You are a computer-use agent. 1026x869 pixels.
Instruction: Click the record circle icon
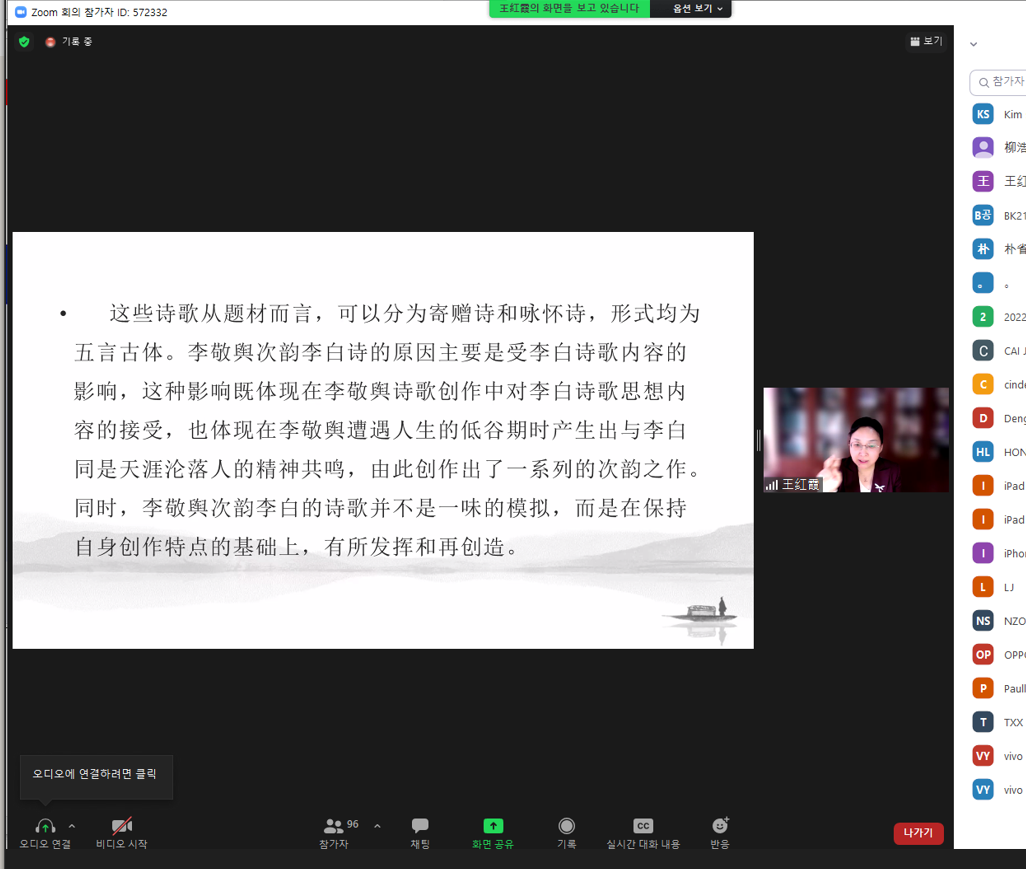tap(567, 826)
